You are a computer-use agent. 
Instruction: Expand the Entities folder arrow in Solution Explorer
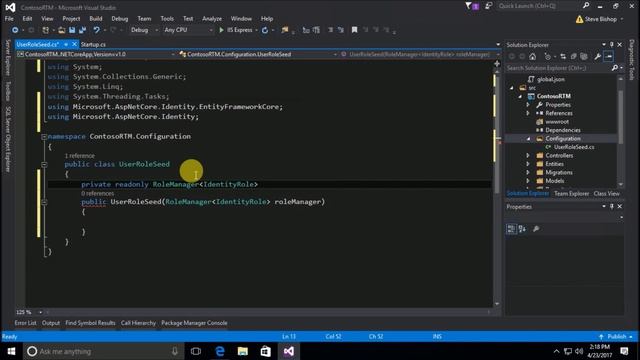tap(528, 164)
